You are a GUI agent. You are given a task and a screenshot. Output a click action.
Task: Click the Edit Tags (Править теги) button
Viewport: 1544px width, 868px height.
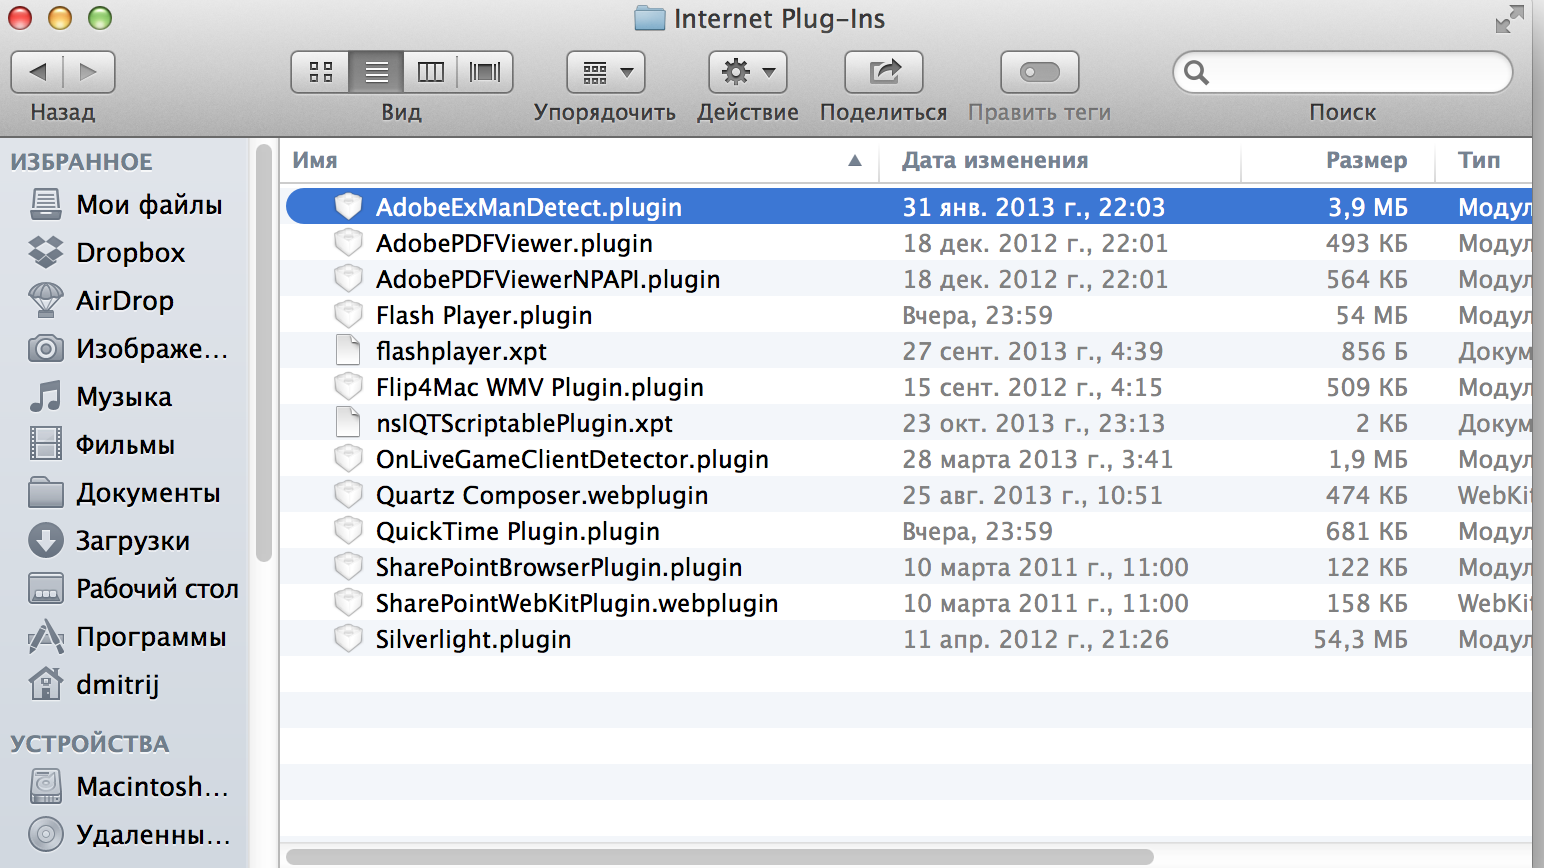click(1040, 72)
